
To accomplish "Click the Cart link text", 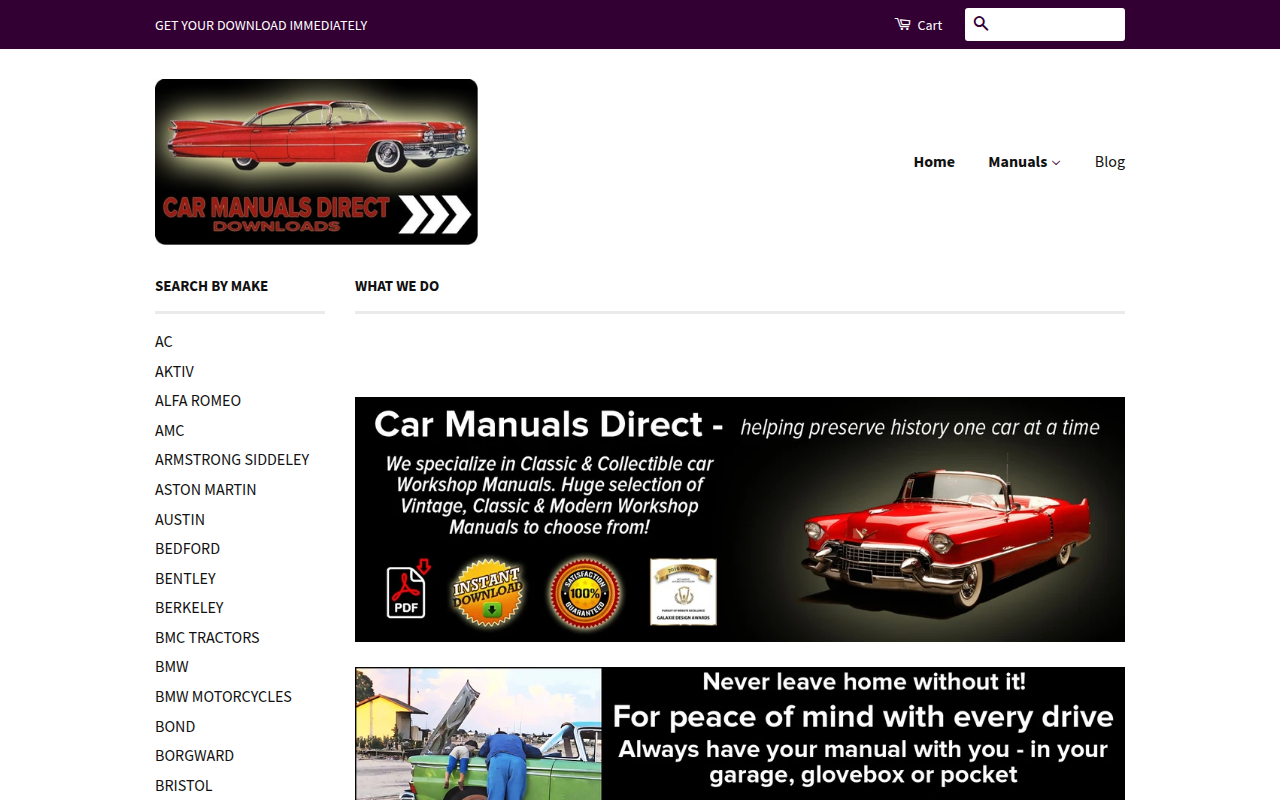I will tap(930, 25).
